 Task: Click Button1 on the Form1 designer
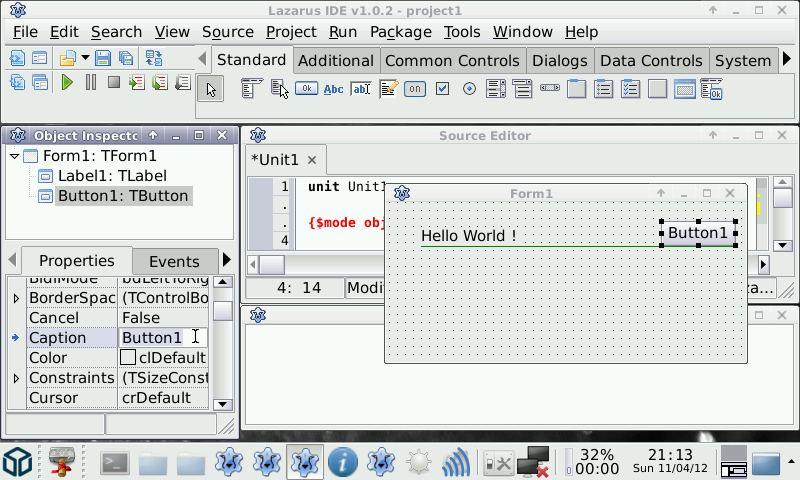[x=698, y=233]
